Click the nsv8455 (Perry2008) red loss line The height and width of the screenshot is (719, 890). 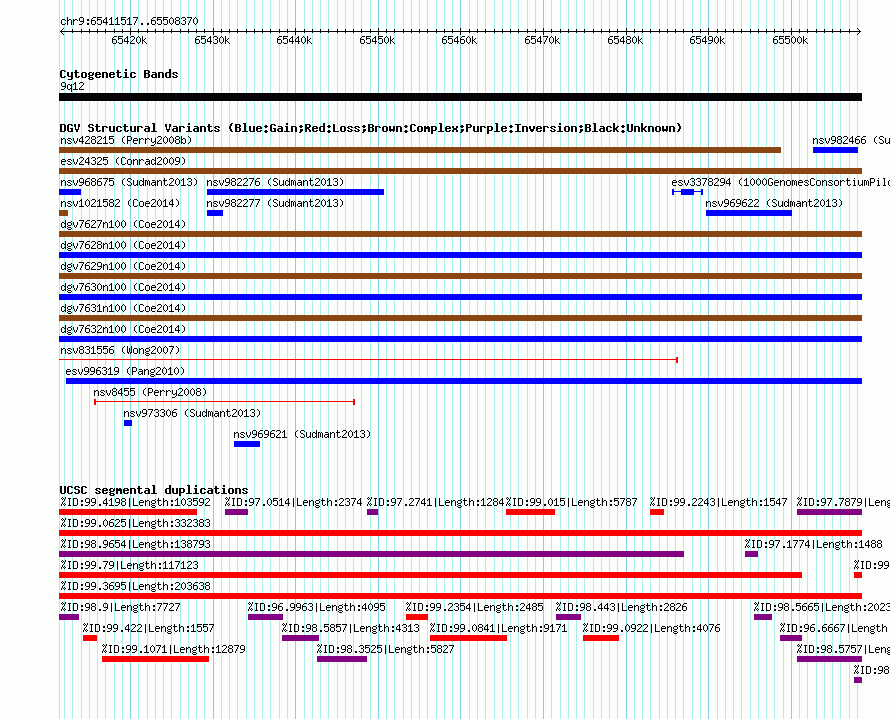coord(224,402)
